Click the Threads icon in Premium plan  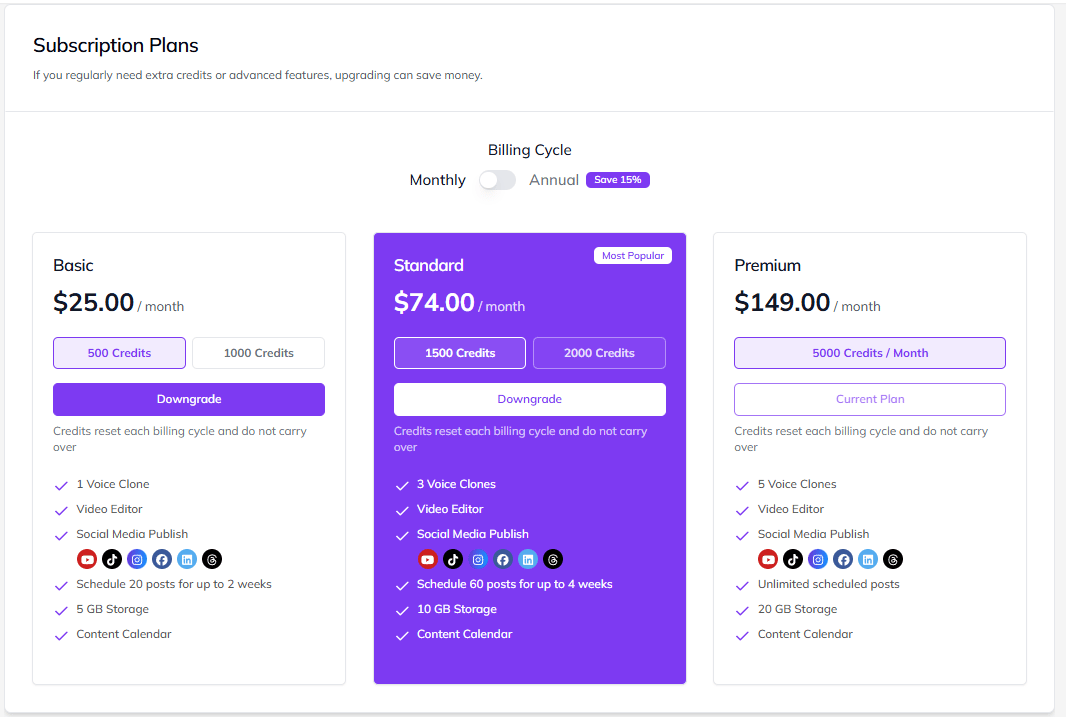click(893, 559)
